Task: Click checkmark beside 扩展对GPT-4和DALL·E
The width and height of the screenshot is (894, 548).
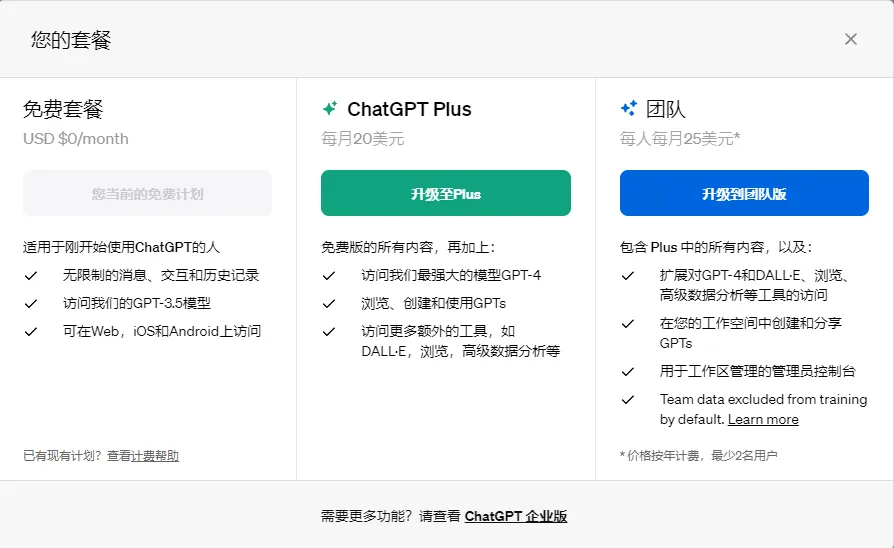Action: click(x=628, y=276)
